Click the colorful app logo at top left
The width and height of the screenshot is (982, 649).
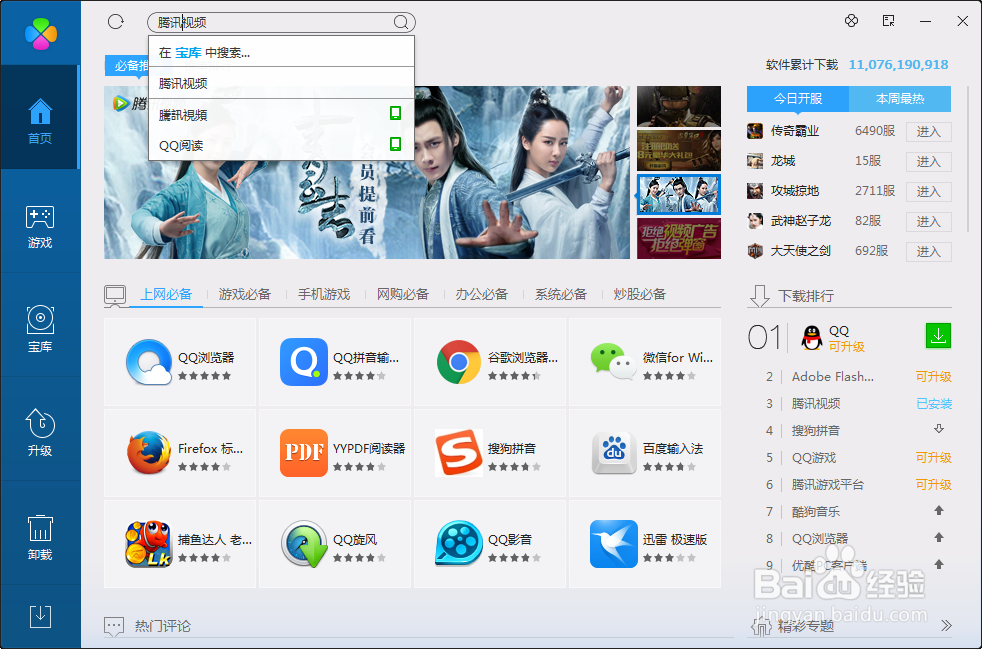coord(41,33)
